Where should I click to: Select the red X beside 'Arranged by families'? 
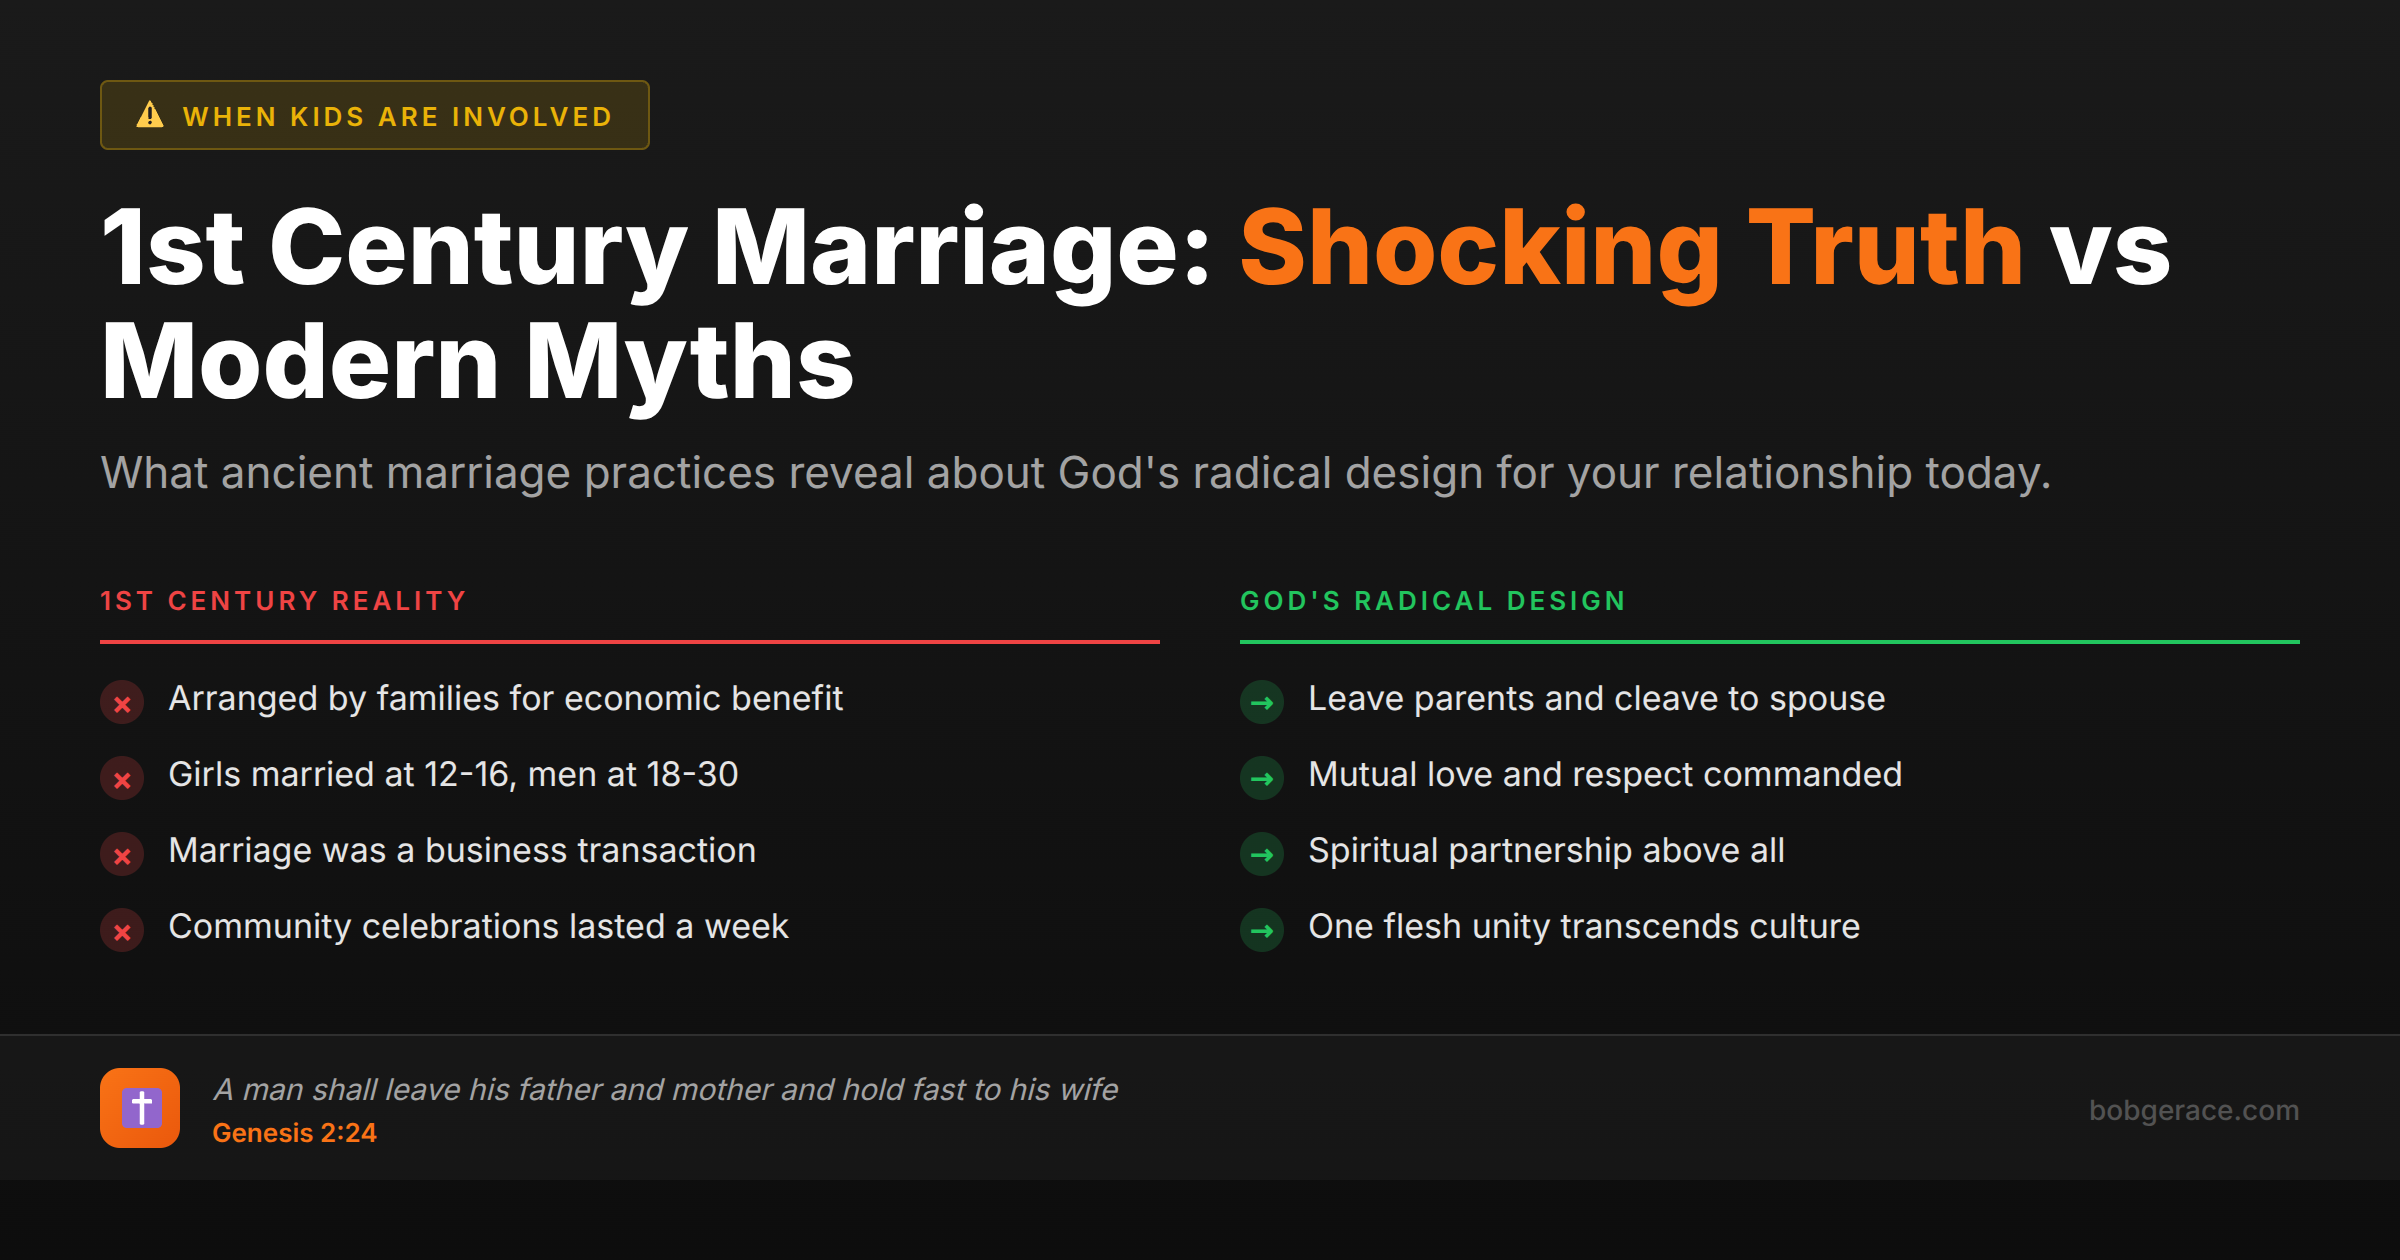(121, 703)
